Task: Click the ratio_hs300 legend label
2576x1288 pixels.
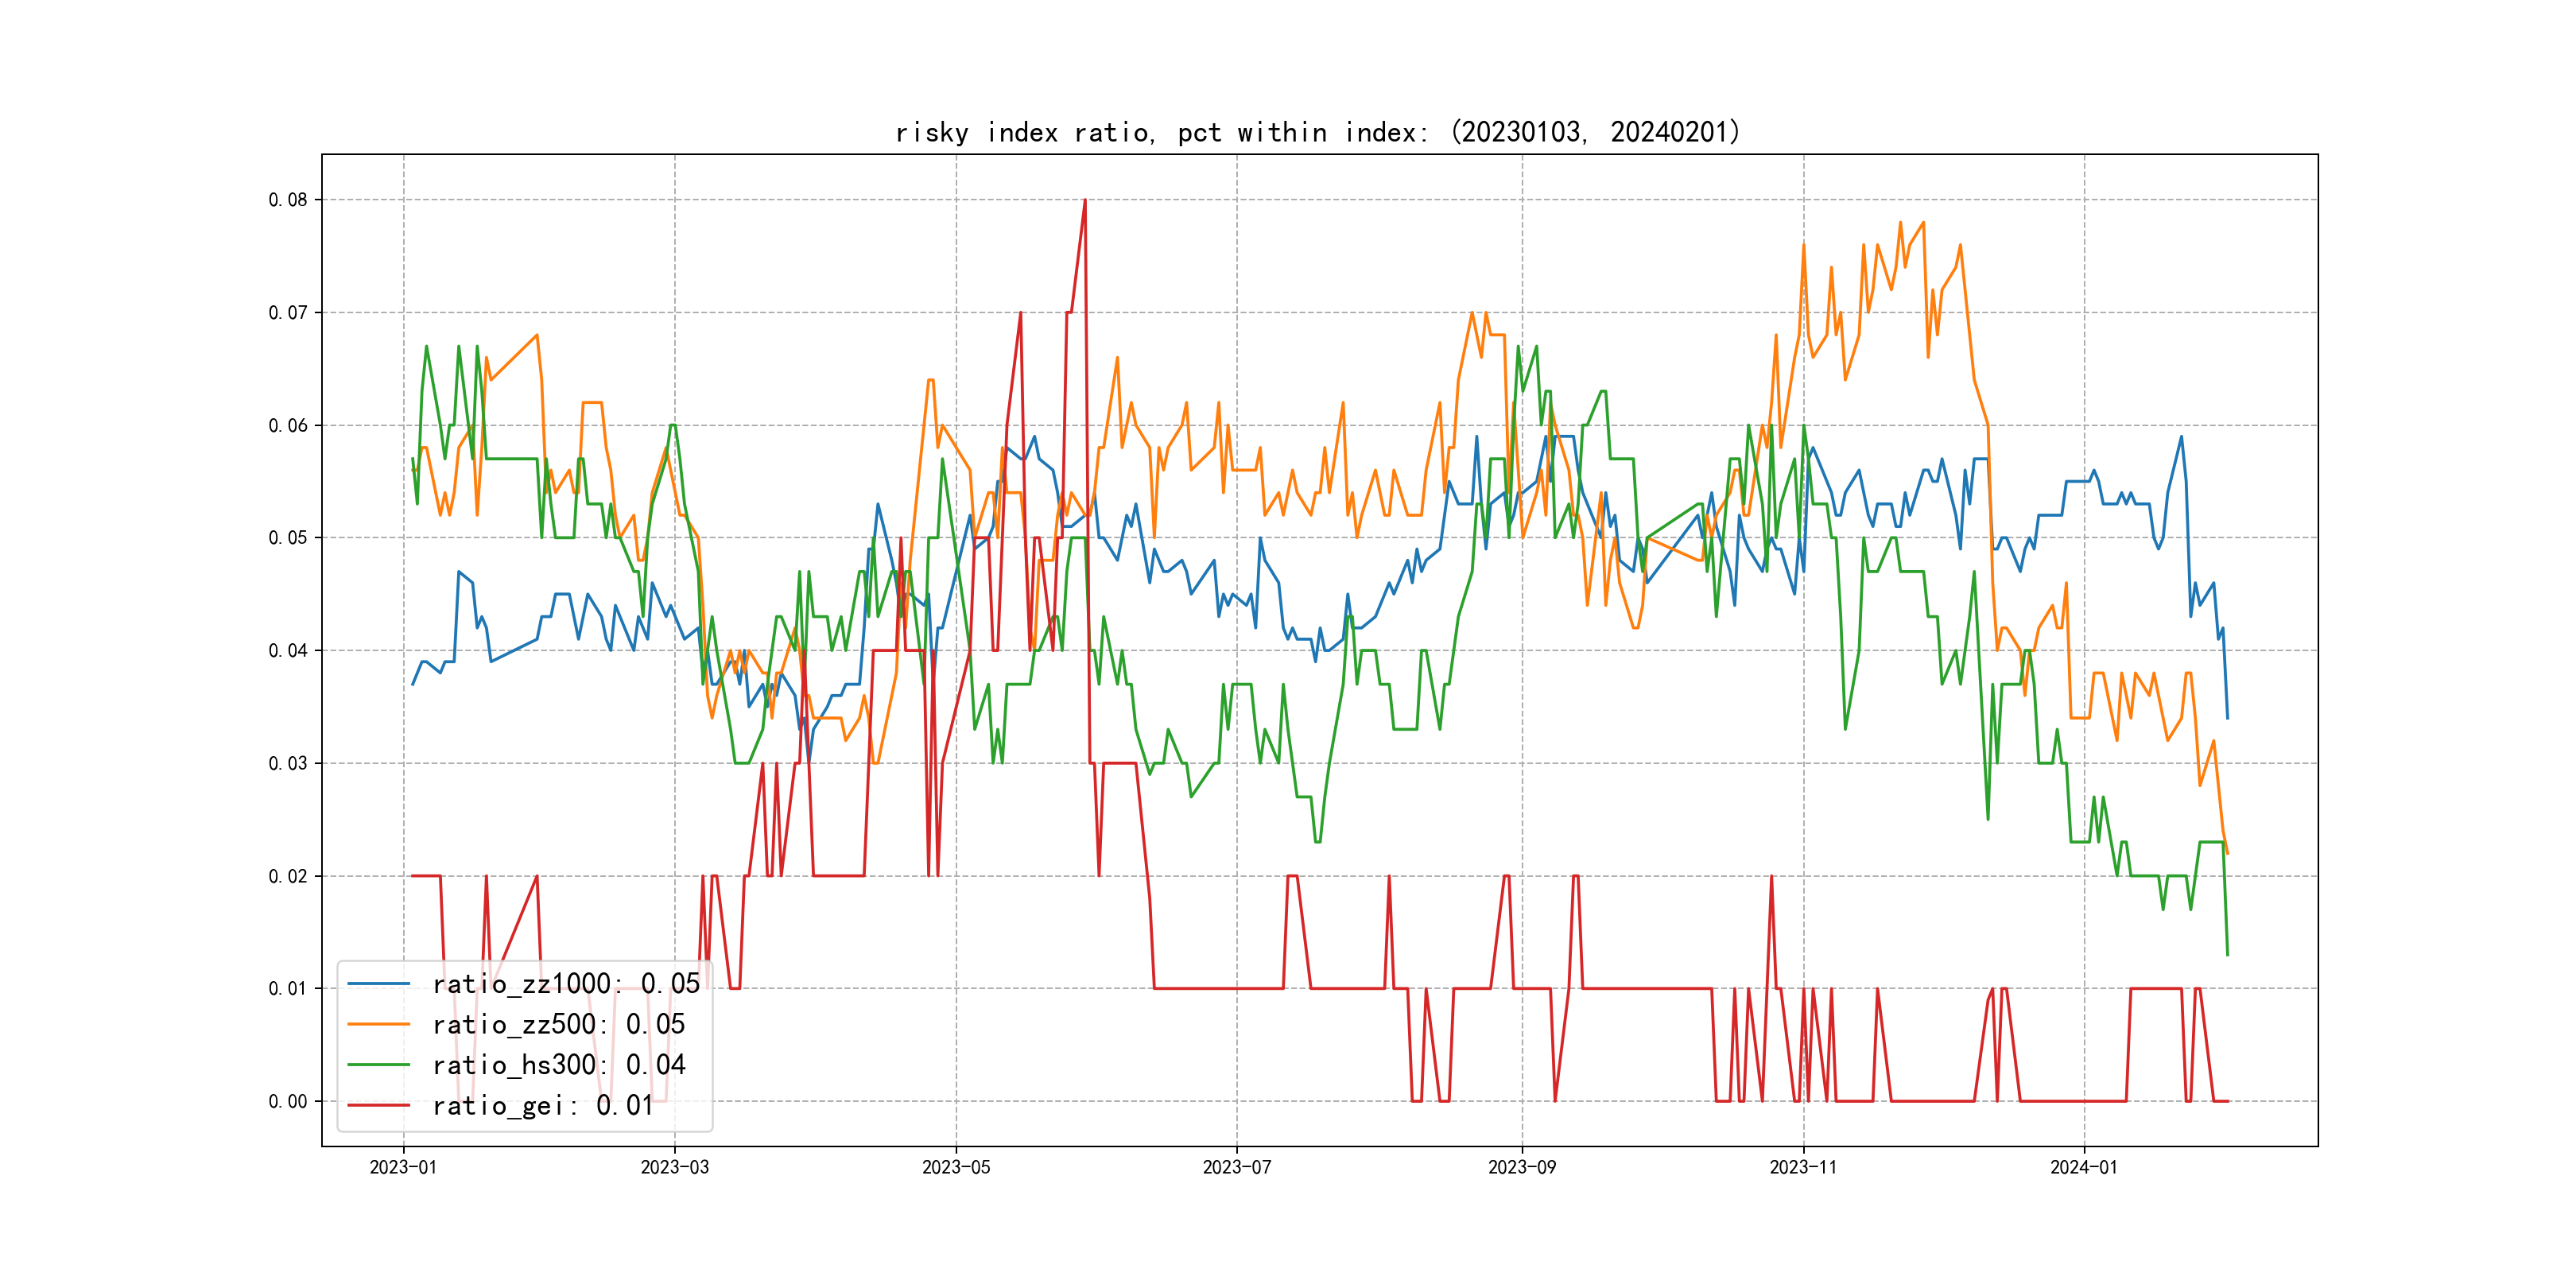Action: (558, 1065)
